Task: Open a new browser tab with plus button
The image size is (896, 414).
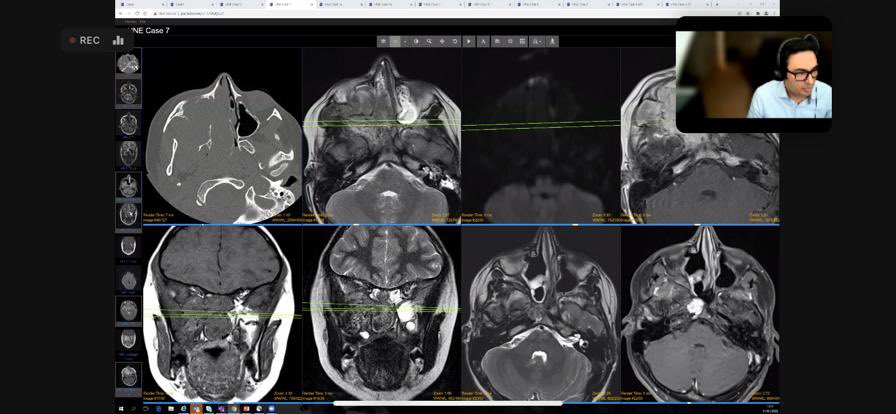Action: [x=718, y=4]
